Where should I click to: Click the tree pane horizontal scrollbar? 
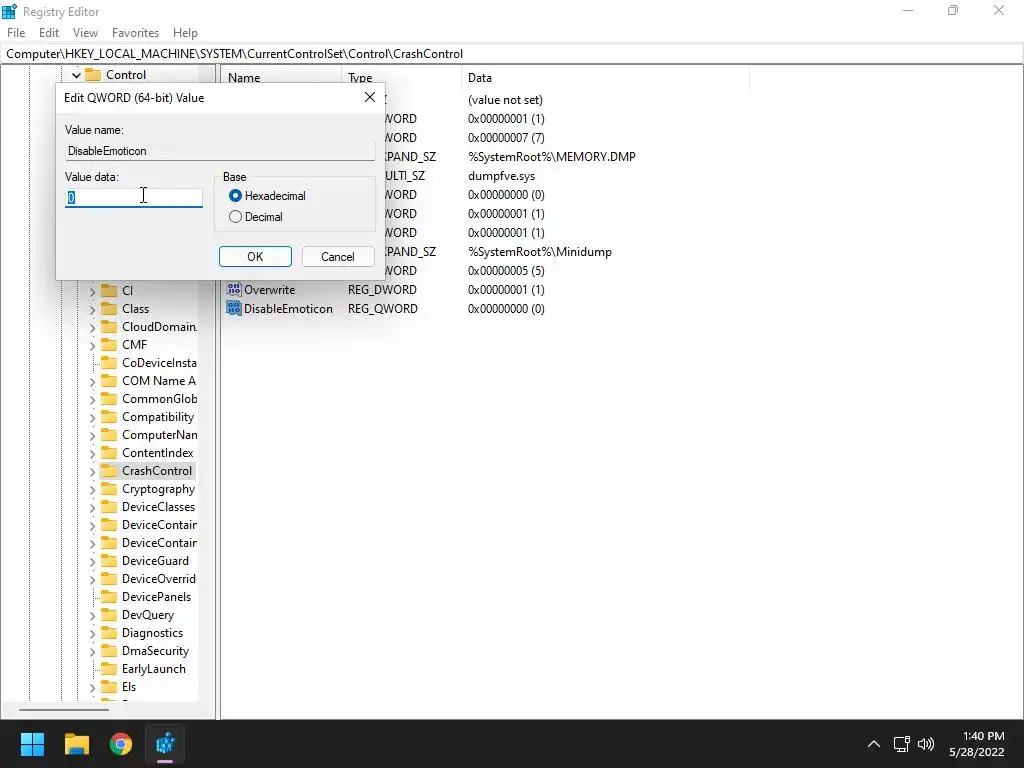pos(64,709)
